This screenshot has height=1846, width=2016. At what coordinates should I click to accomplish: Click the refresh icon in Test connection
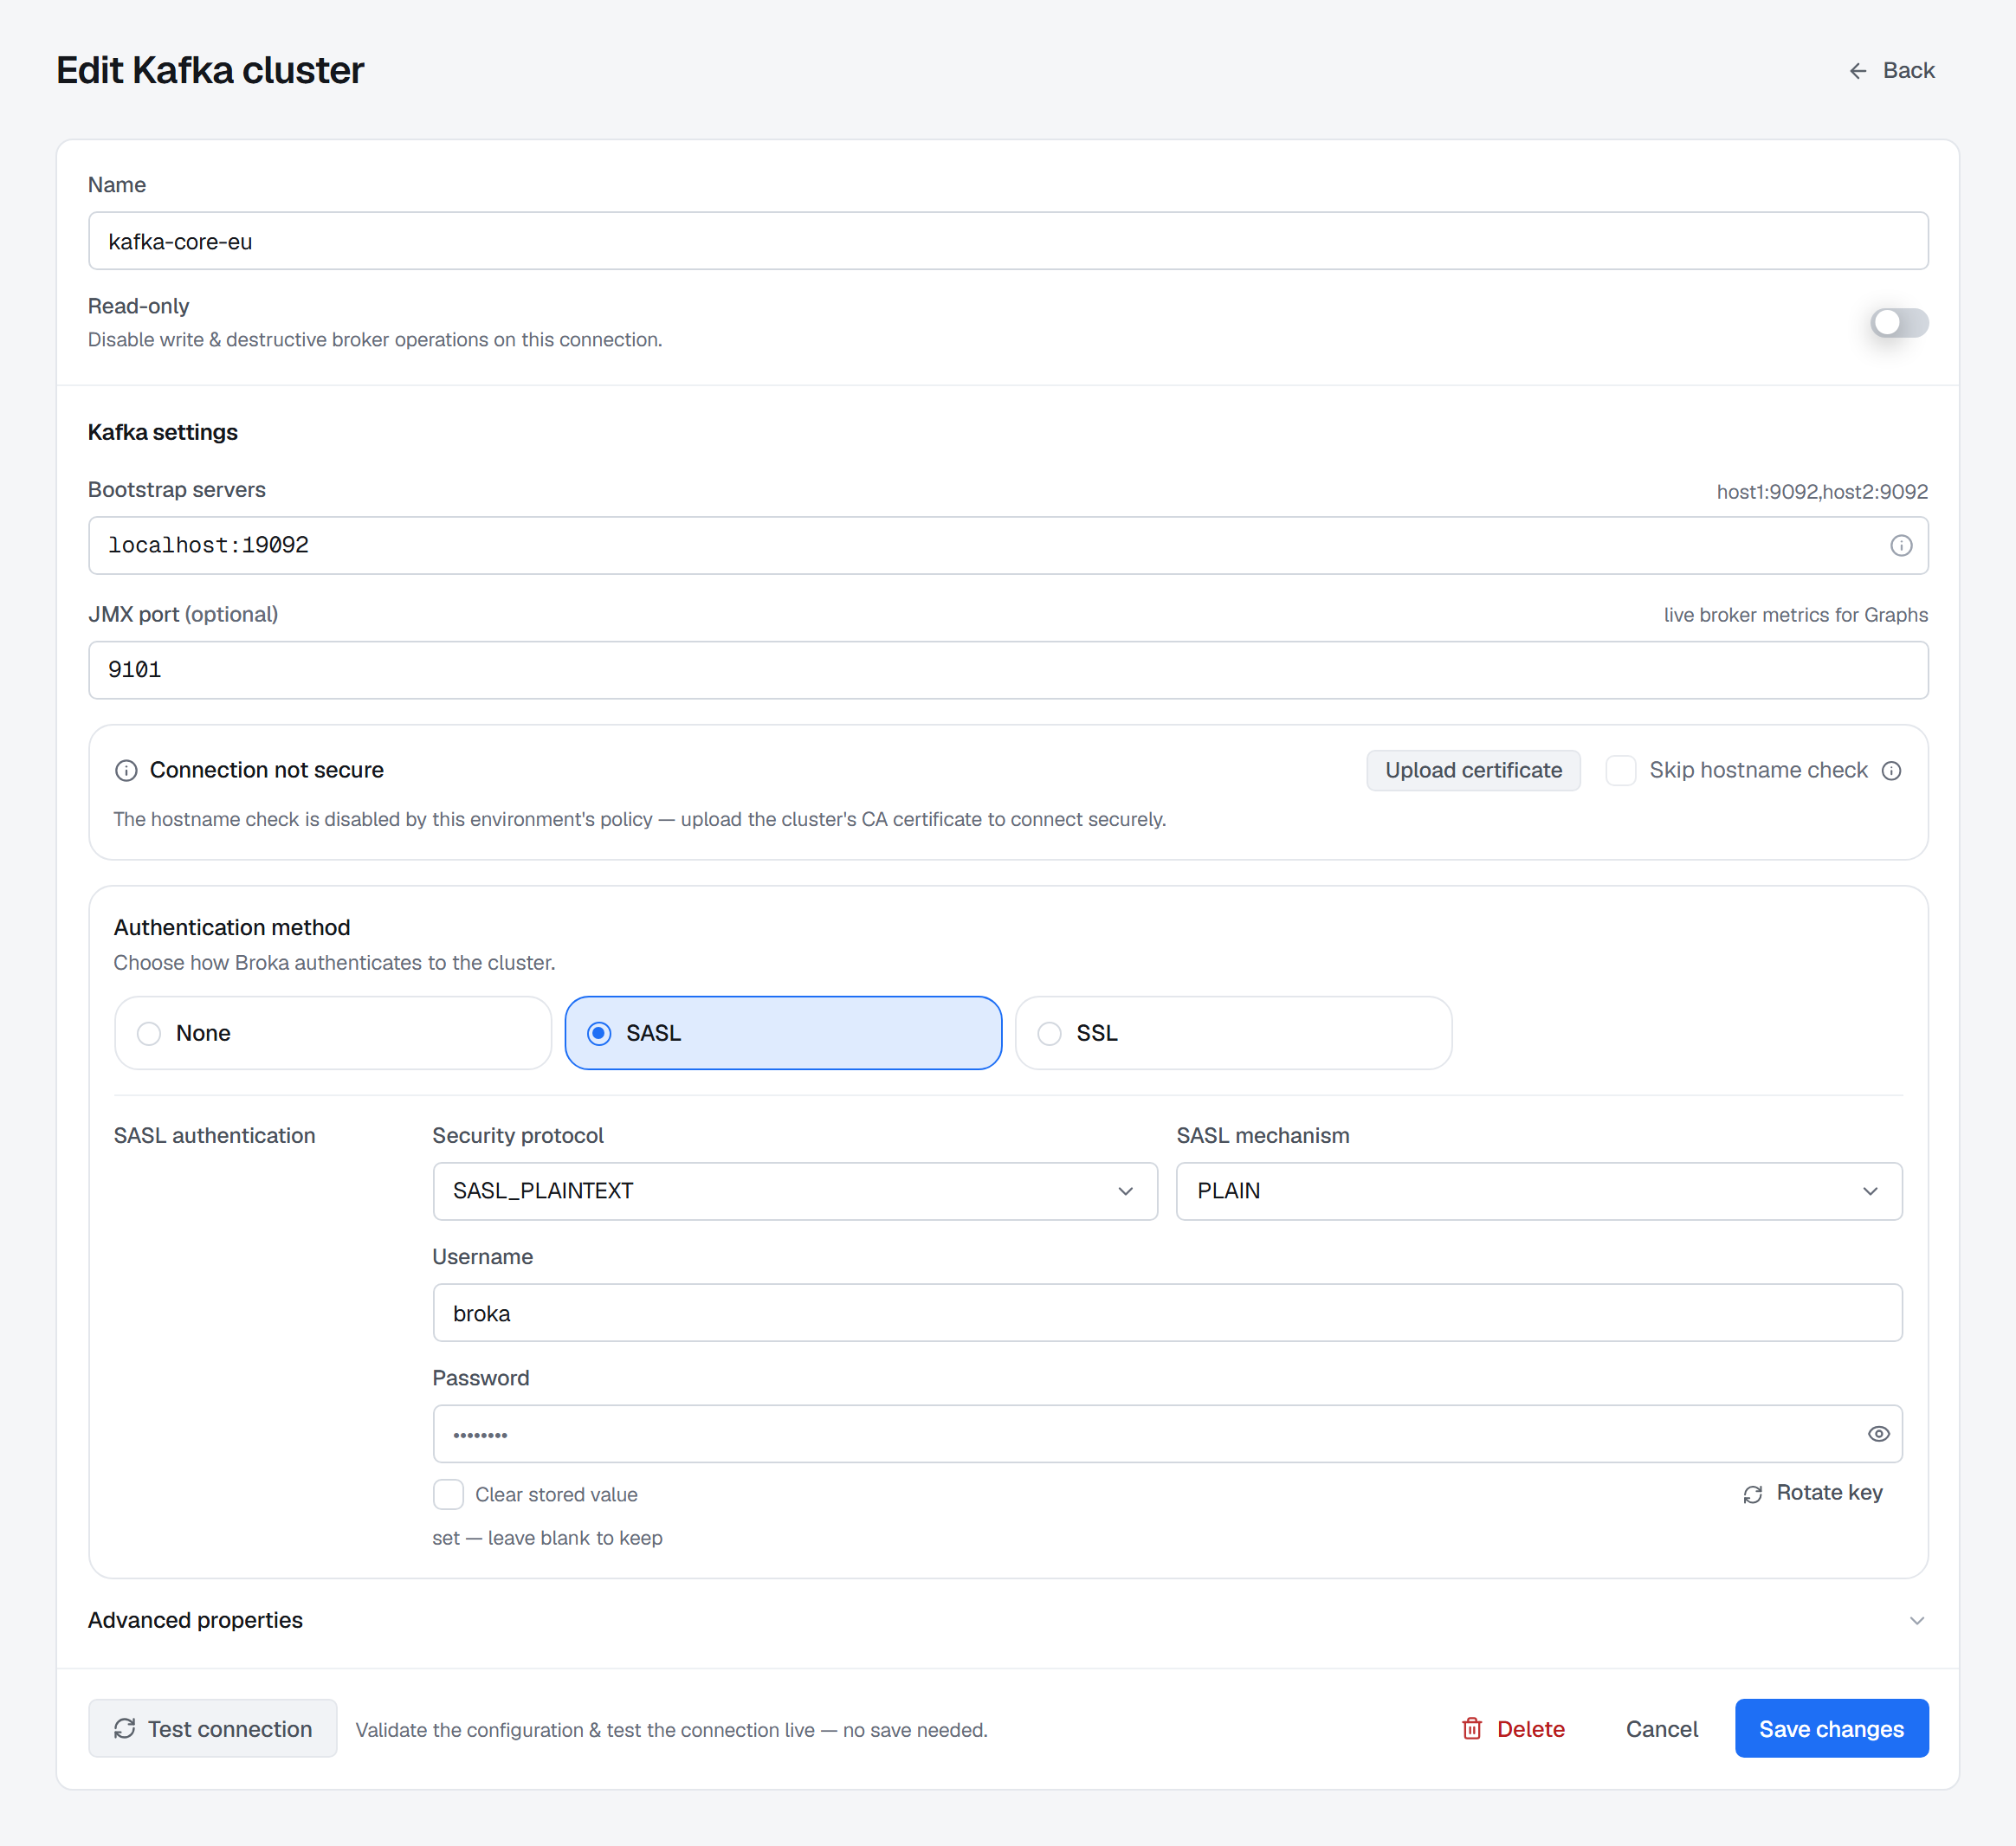click(x=125, y=1728)
